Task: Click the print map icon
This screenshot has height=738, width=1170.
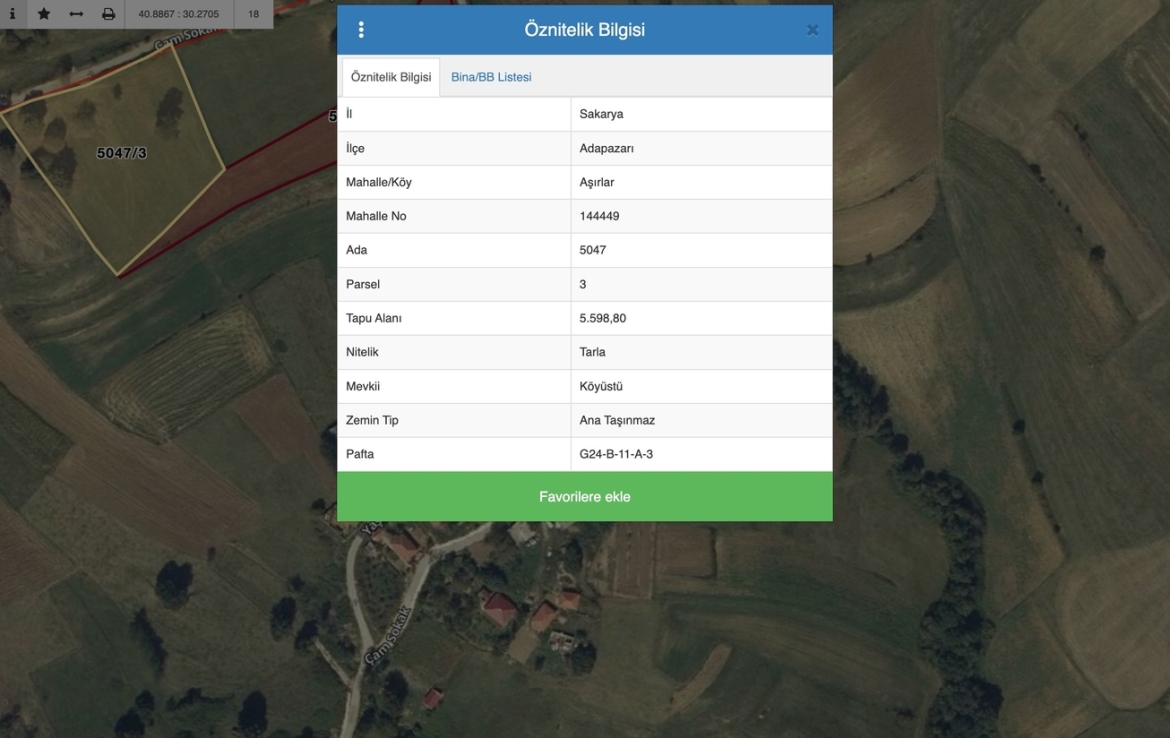Action: click(108, 14)
